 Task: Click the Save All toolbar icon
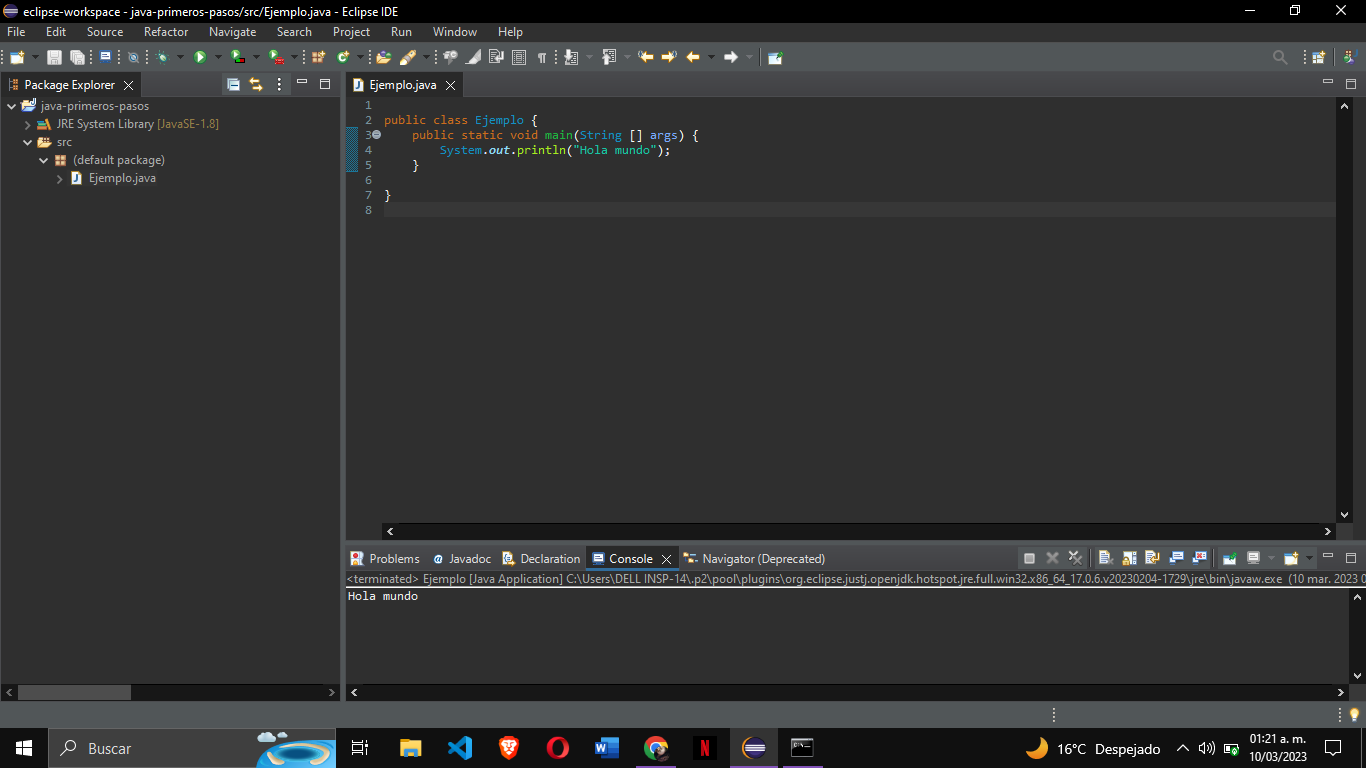(77, 57)
